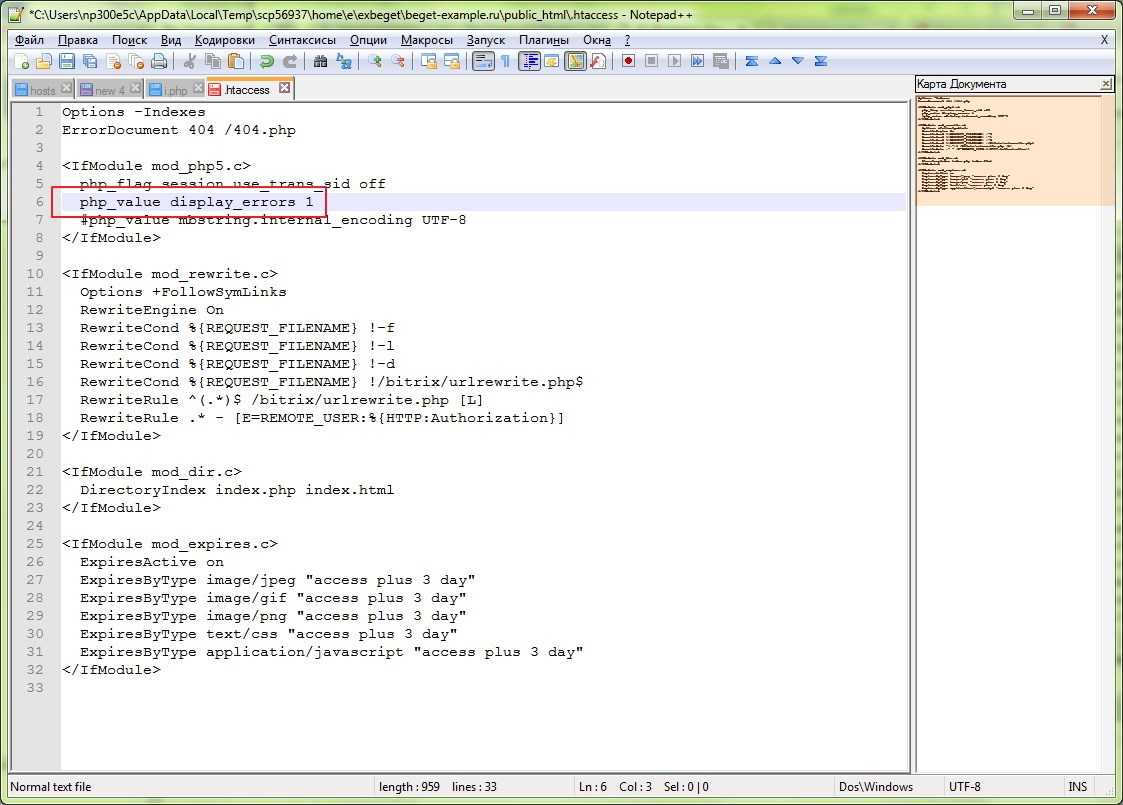Click the Undo arrow icon
Screen dimensions: 1123x805
(267, 61)
